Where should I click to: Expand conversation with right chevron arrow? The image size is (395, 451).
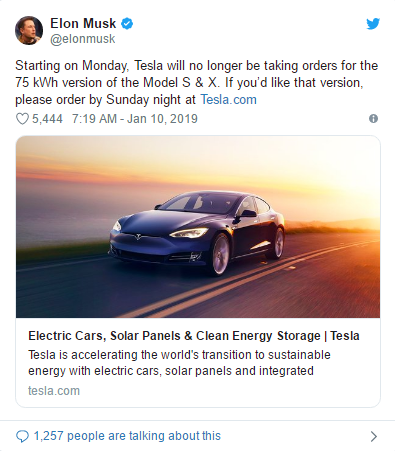(374, 436)
